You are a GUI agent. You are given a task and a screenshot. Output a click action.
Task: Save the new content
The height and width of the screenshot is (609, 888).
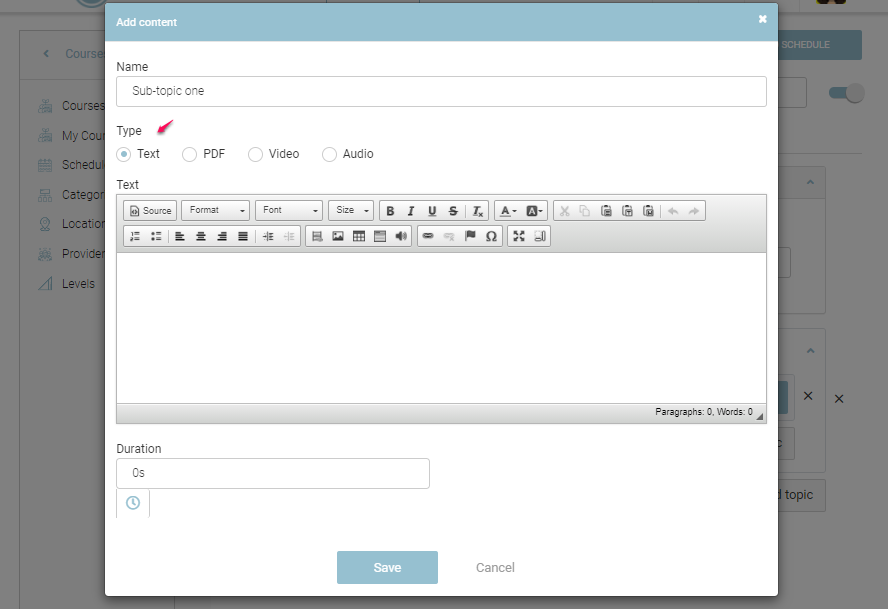click(387, 567)
